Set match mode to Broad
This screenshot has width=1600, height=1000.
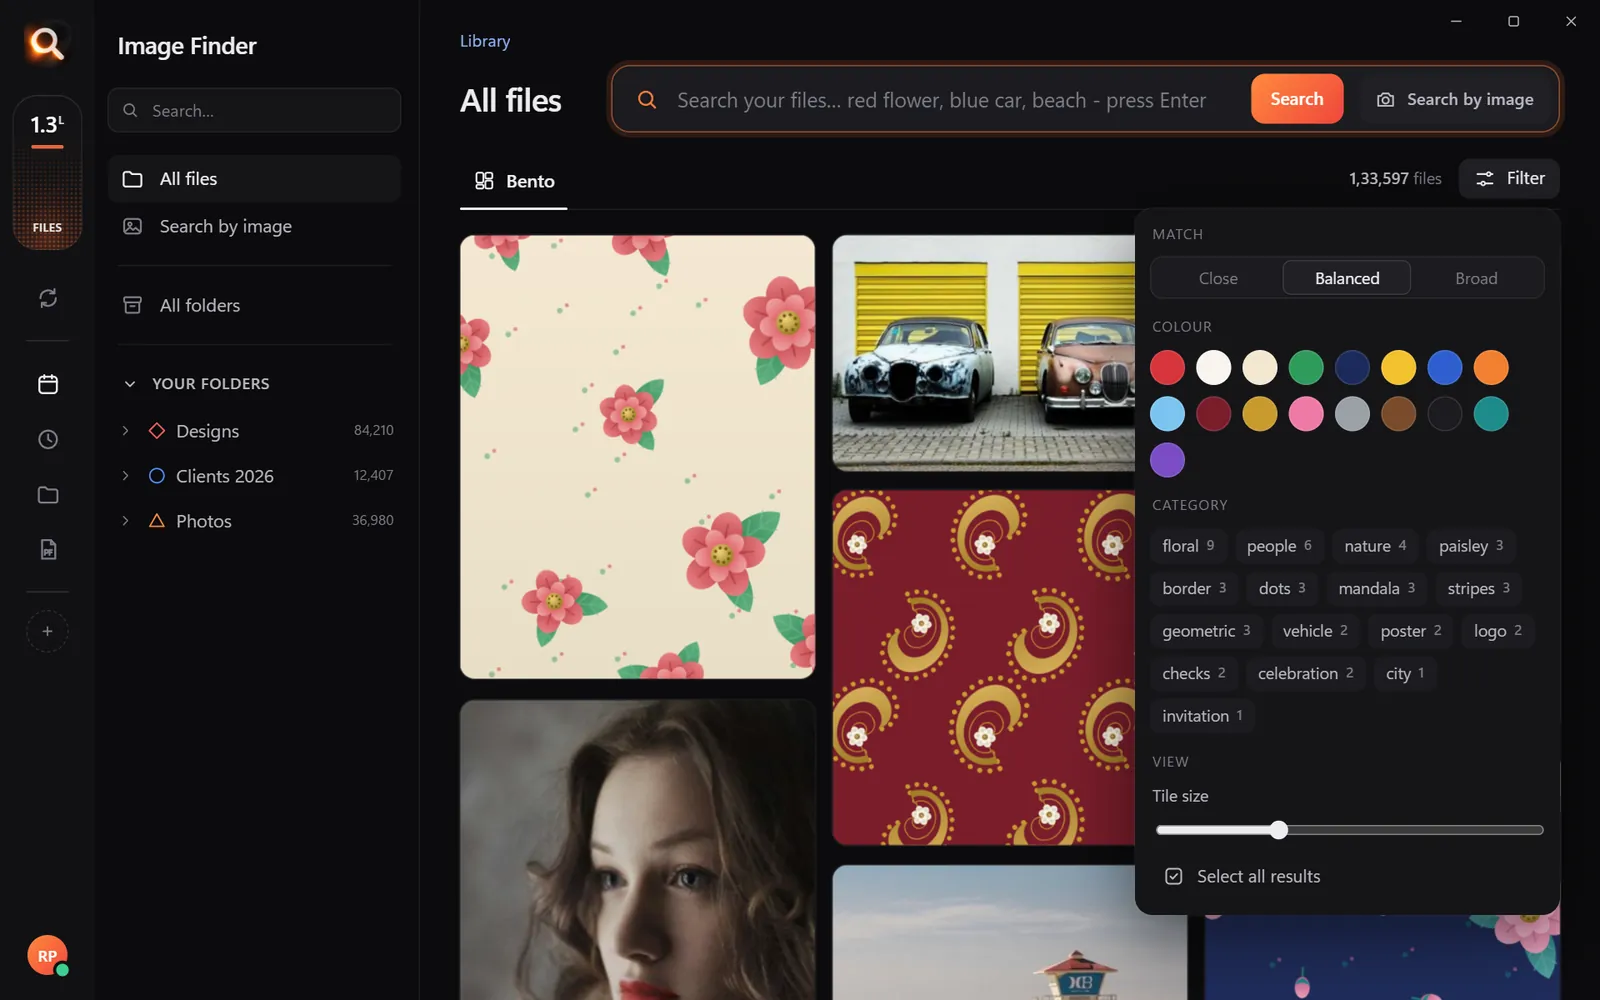[1476, 278]
